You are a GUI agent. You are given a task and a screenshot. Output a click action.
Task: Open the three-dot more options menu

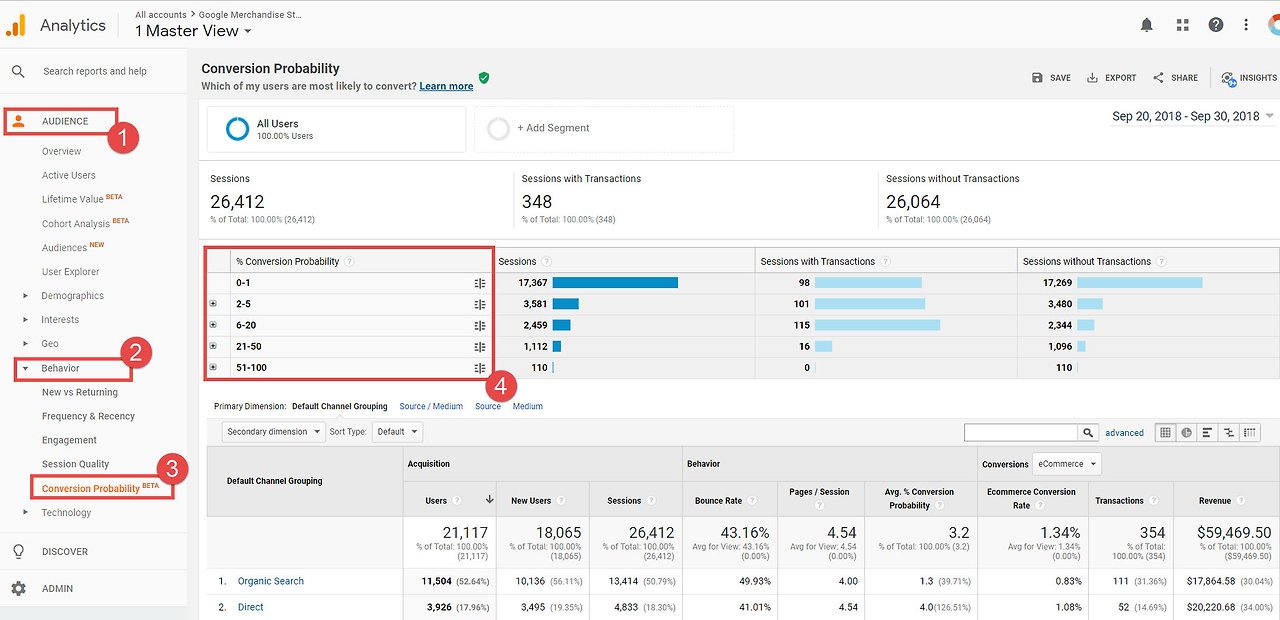1246,25
